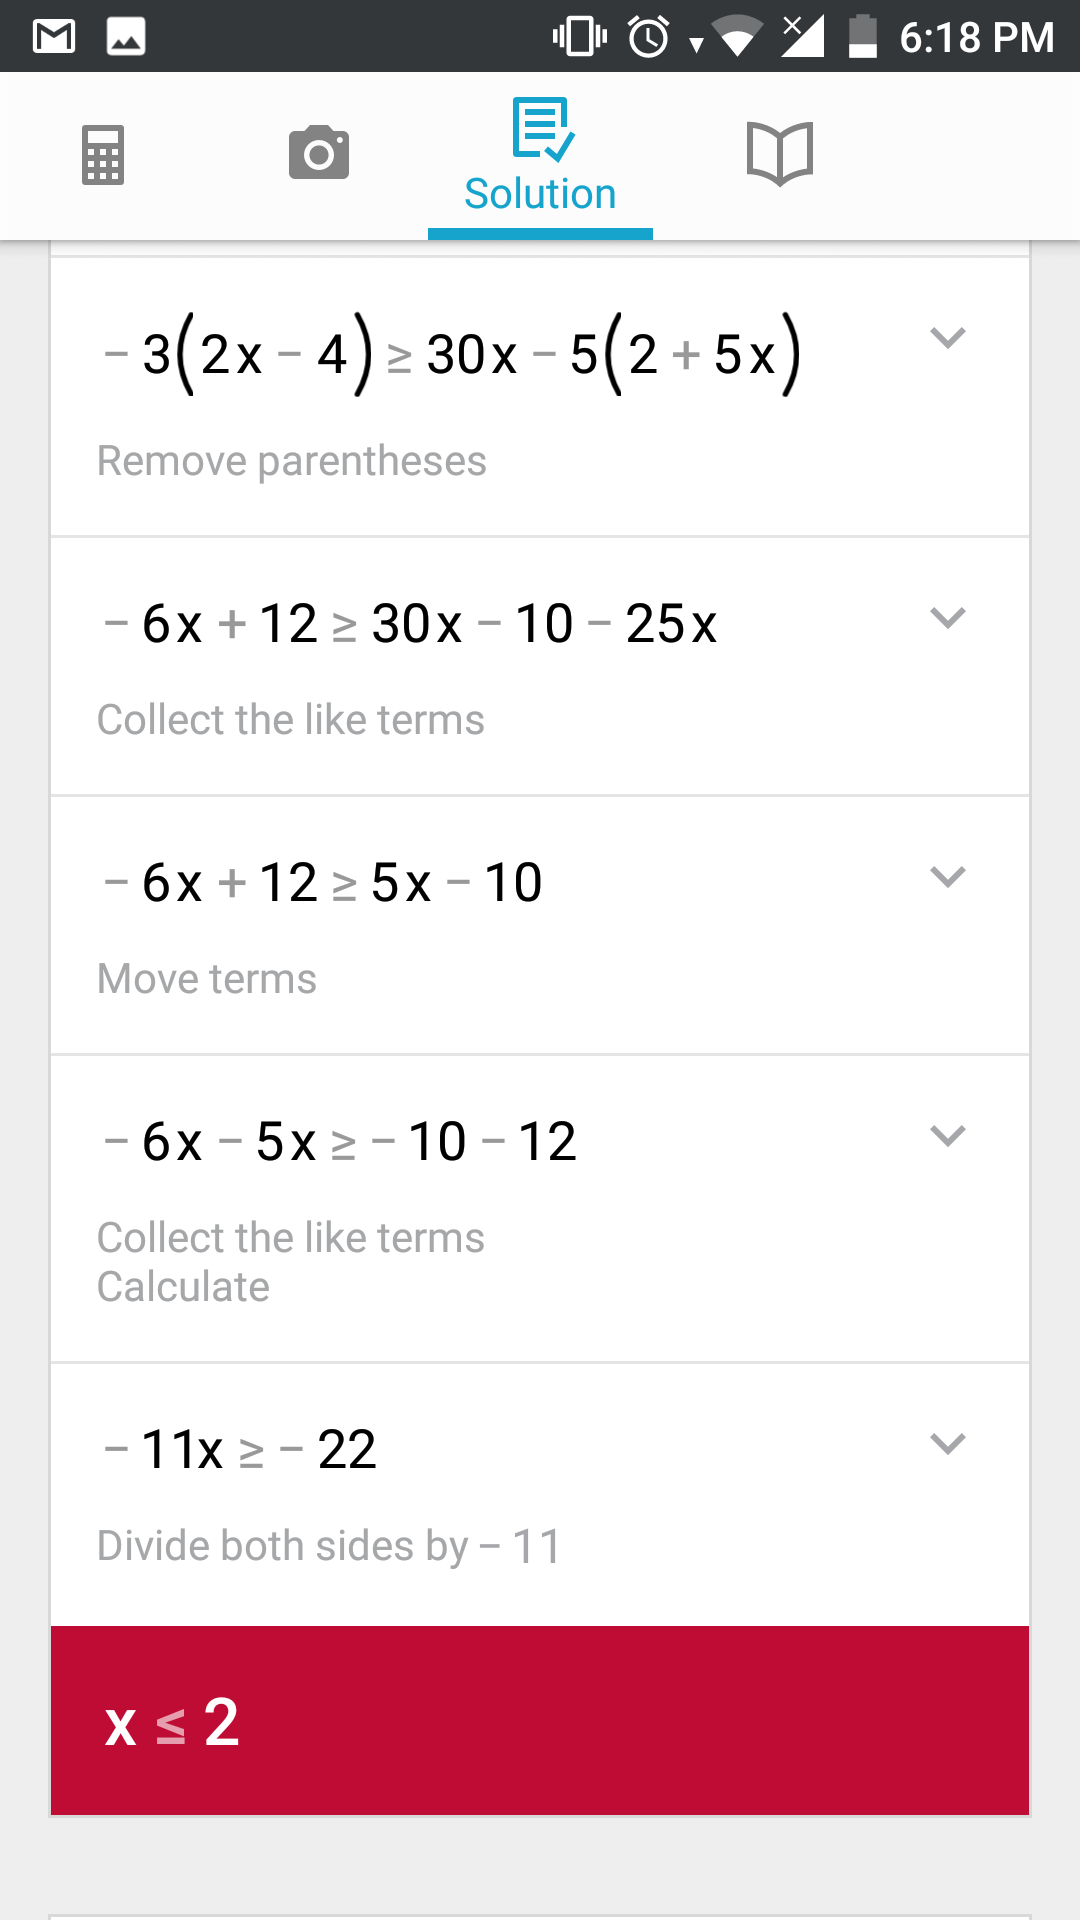
Task: Open the calculator keypad tab
Action: (103, 155)
